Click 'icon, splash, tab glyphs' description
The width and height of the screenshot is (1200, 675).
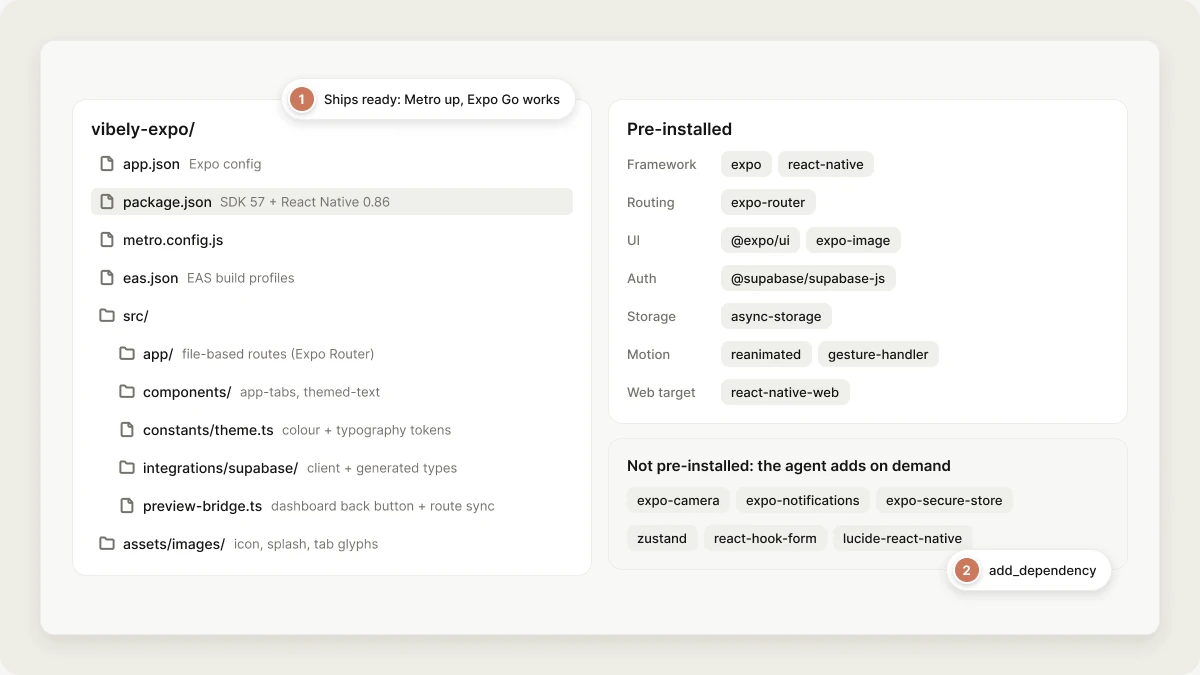click(306, 544)
